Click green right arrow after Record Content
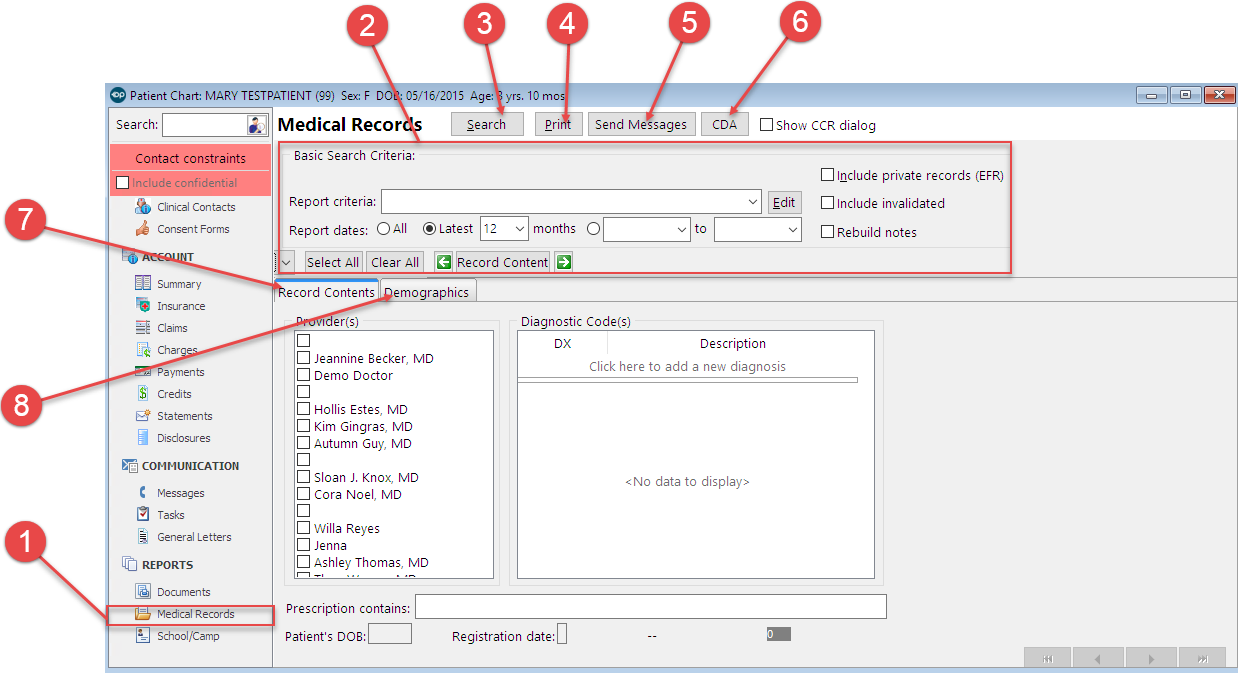Viewport: 1238px width, 673px height. click(564, 262)
